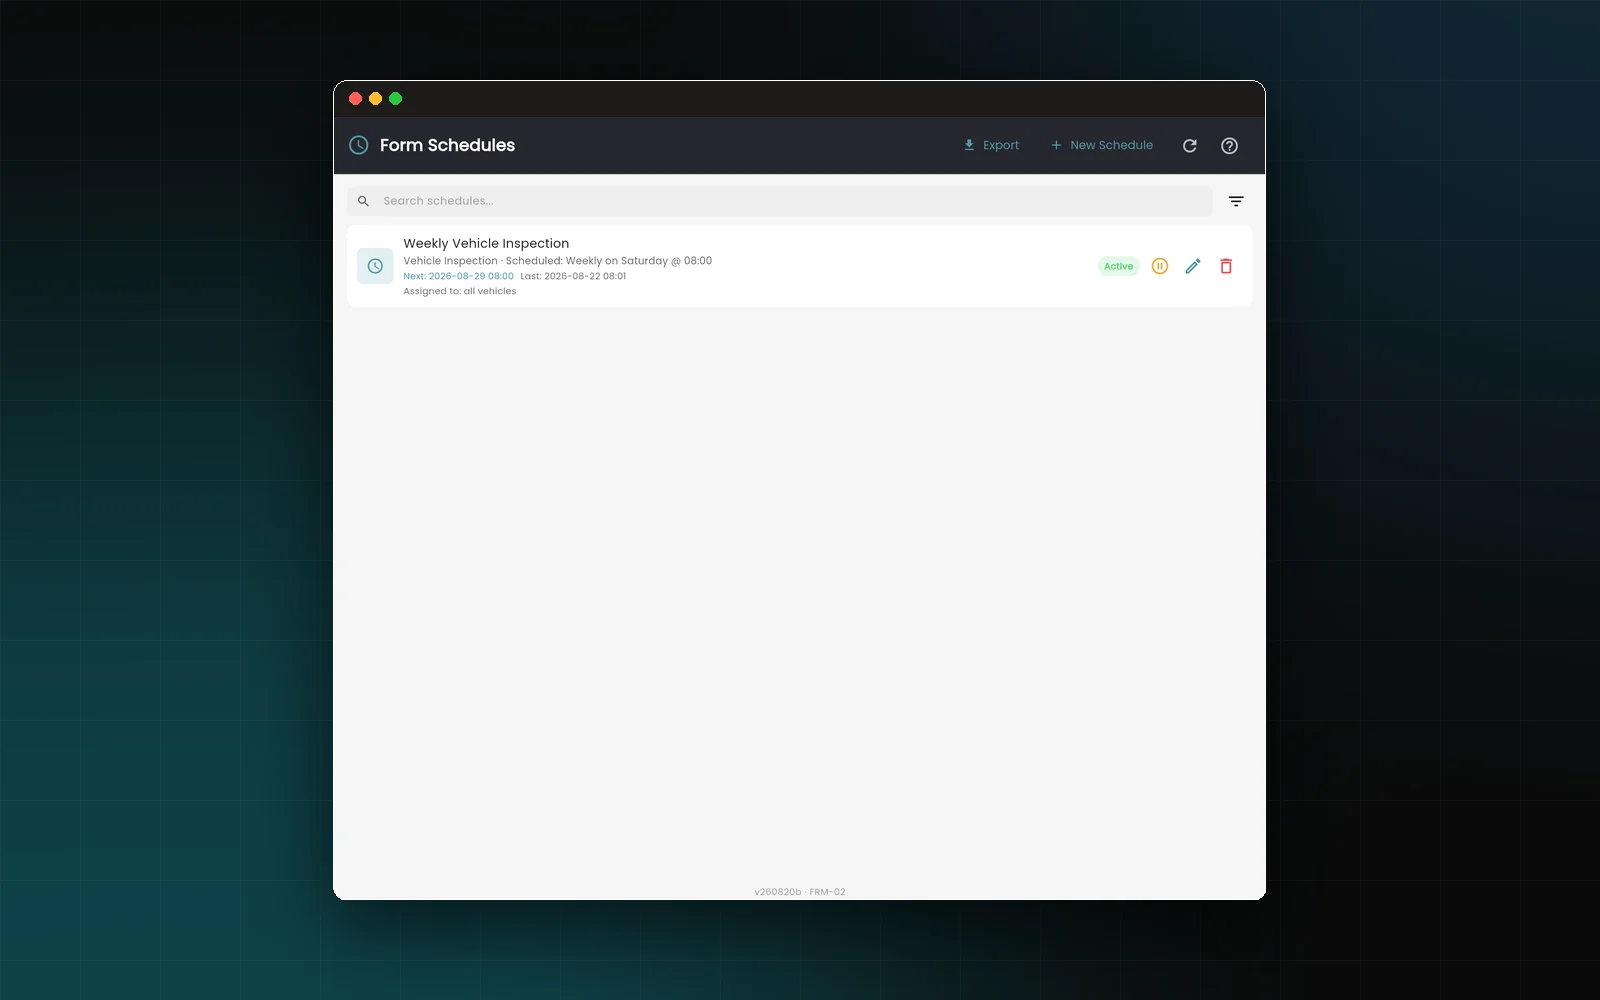Viewport: 1600px width, 1000px height.
Task: Create a New Schedule
Action: click(x=1102, y=145)
